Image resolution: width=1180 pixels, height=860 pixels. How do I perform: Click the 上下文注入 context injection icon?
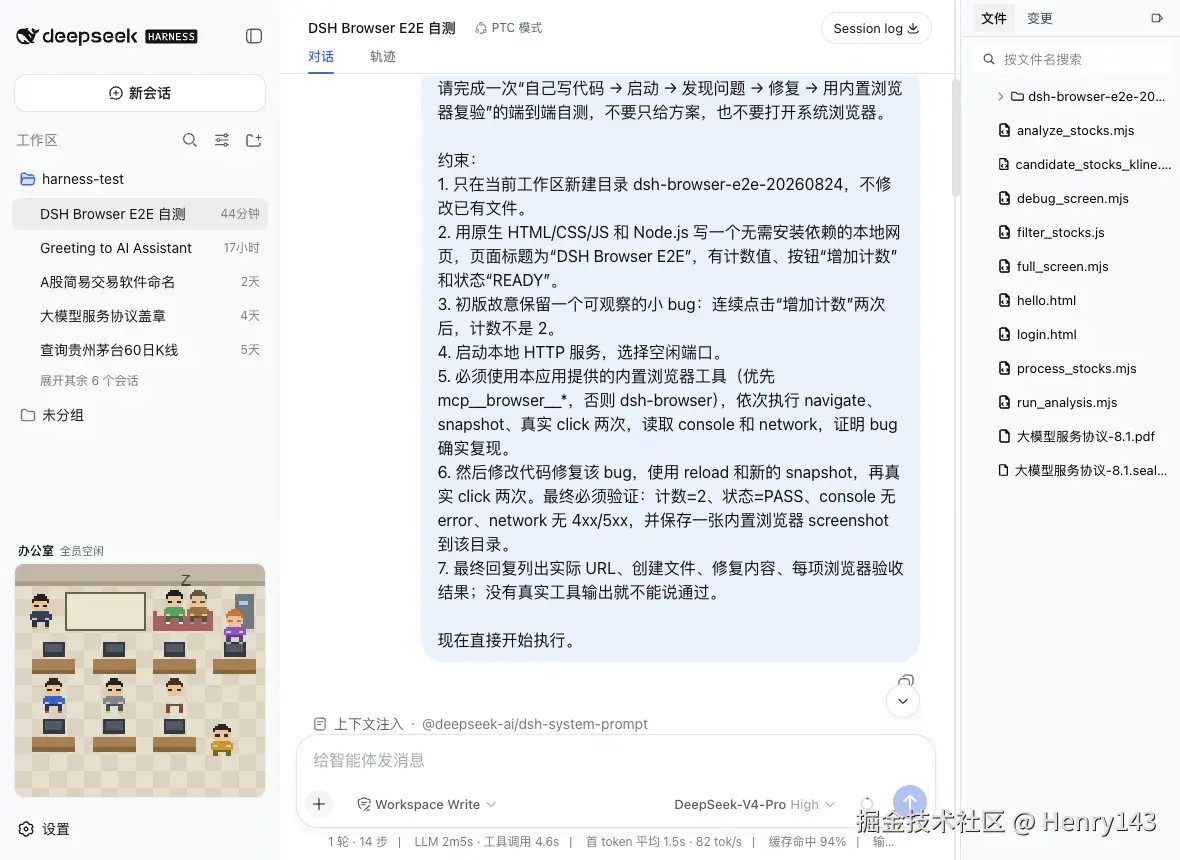(320, 724)
